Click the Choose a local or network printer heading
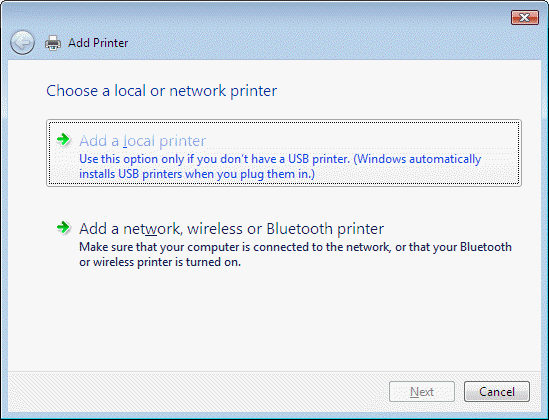 tap(161, 91)
